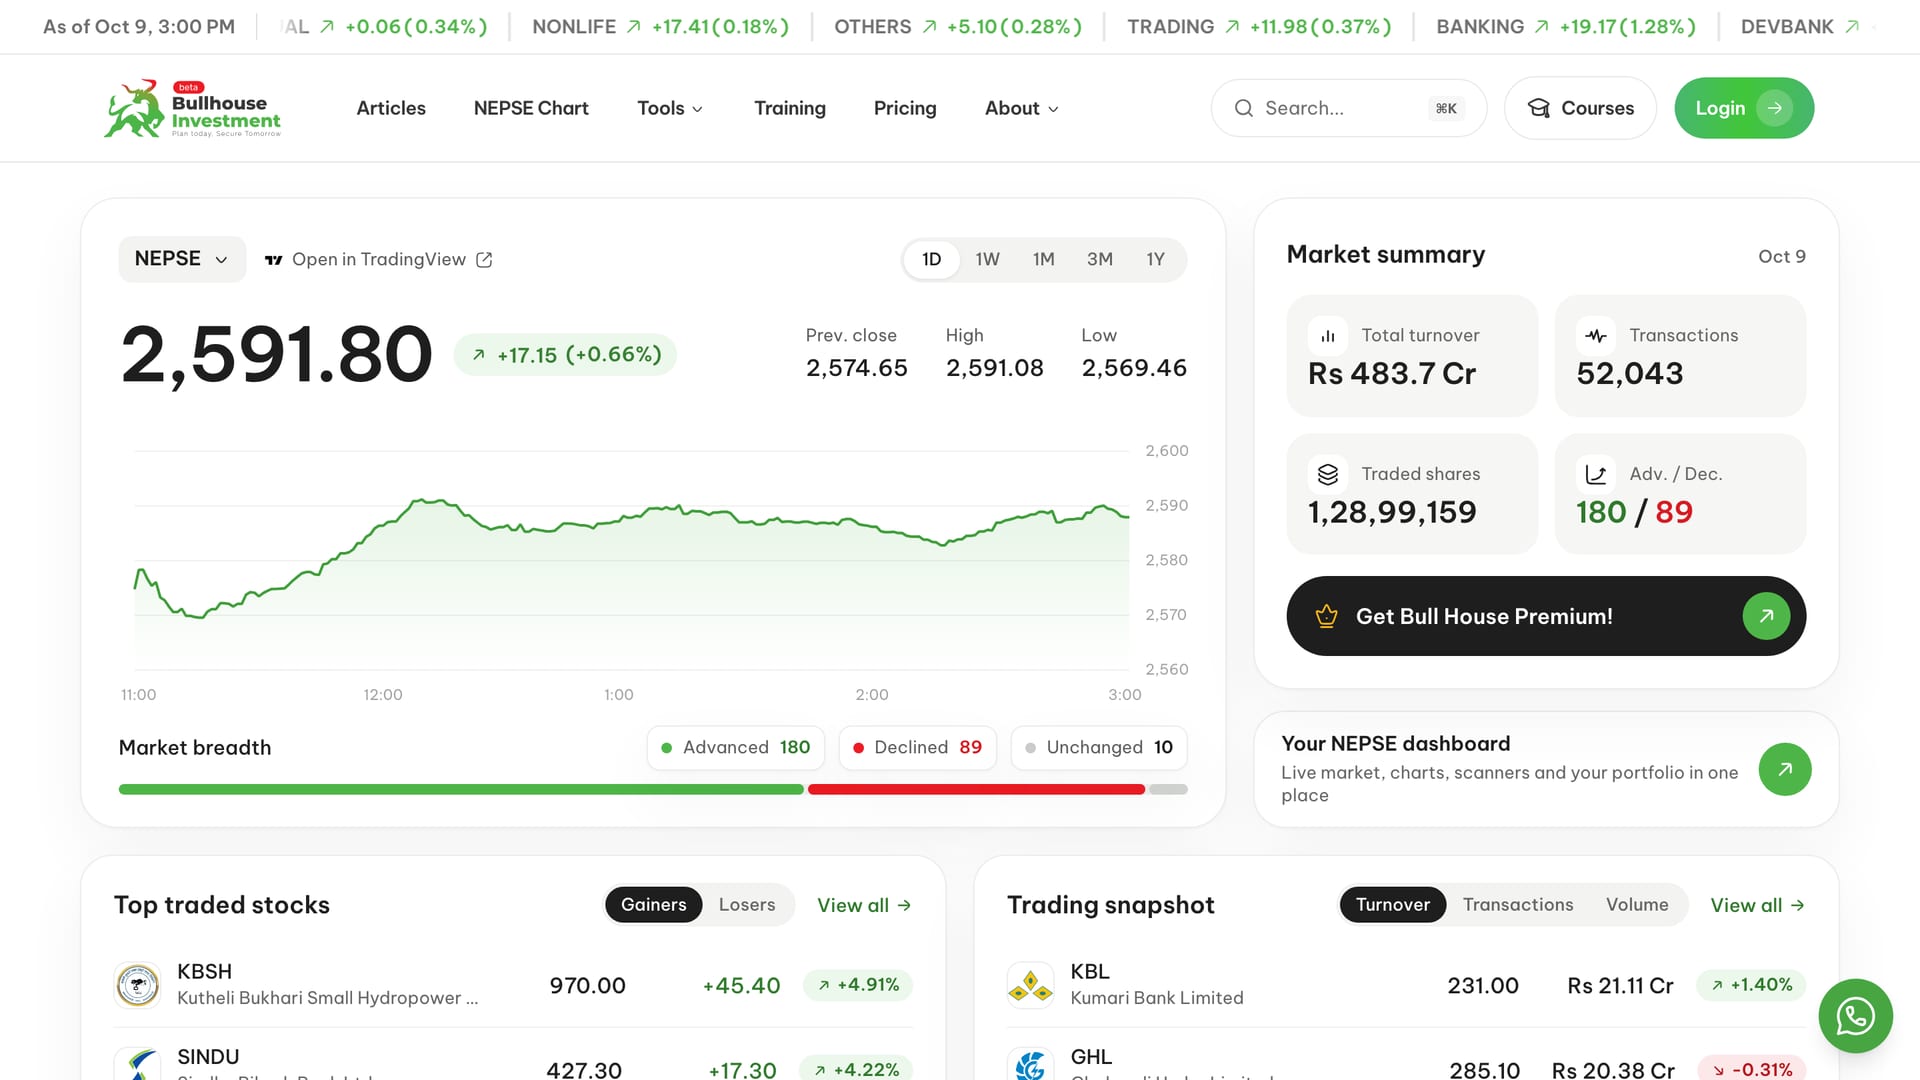Screen dimensions: 1920x1080
Task: View all in Trading snapshot
Action: pyautogui.click(x=1757, y=906)
